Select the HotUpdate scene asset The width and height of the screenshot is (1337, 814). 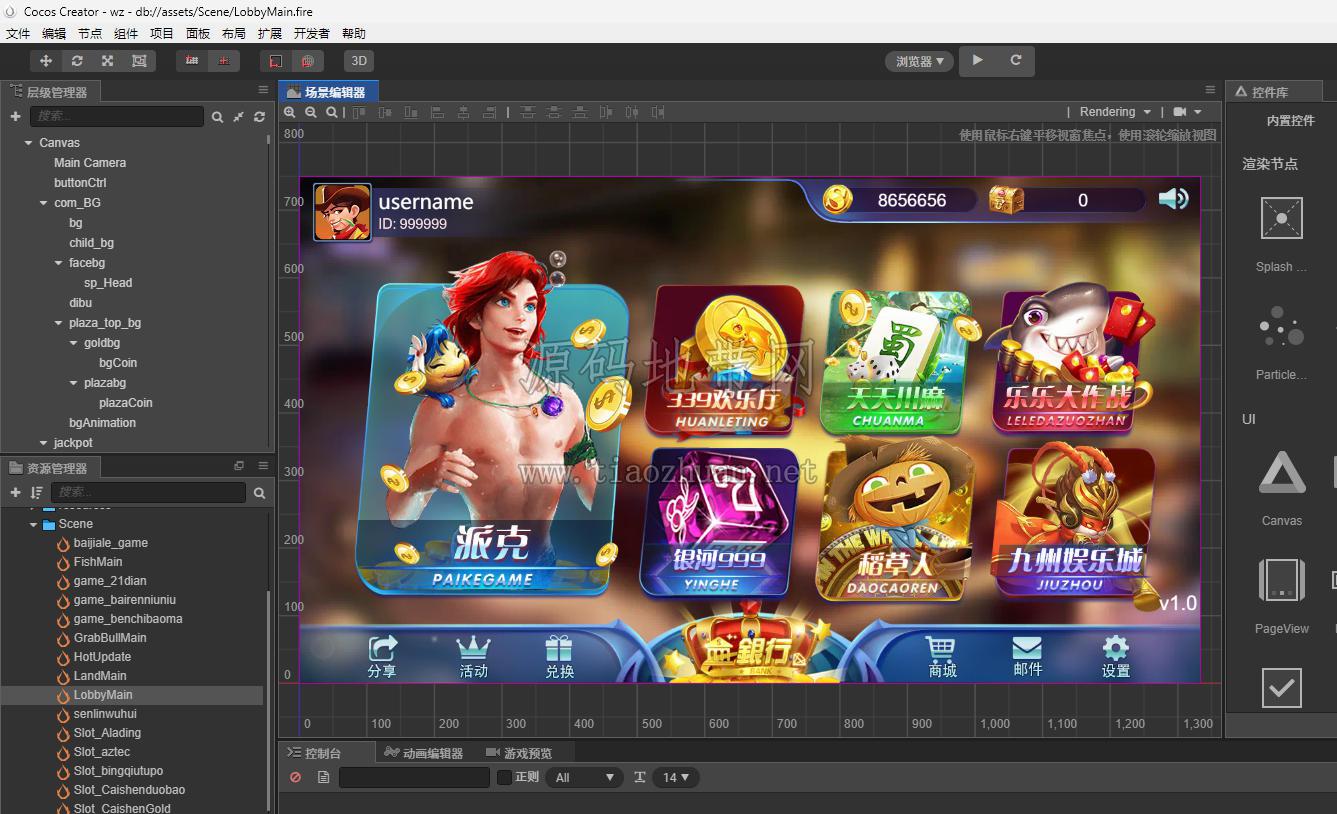(102, 657)
